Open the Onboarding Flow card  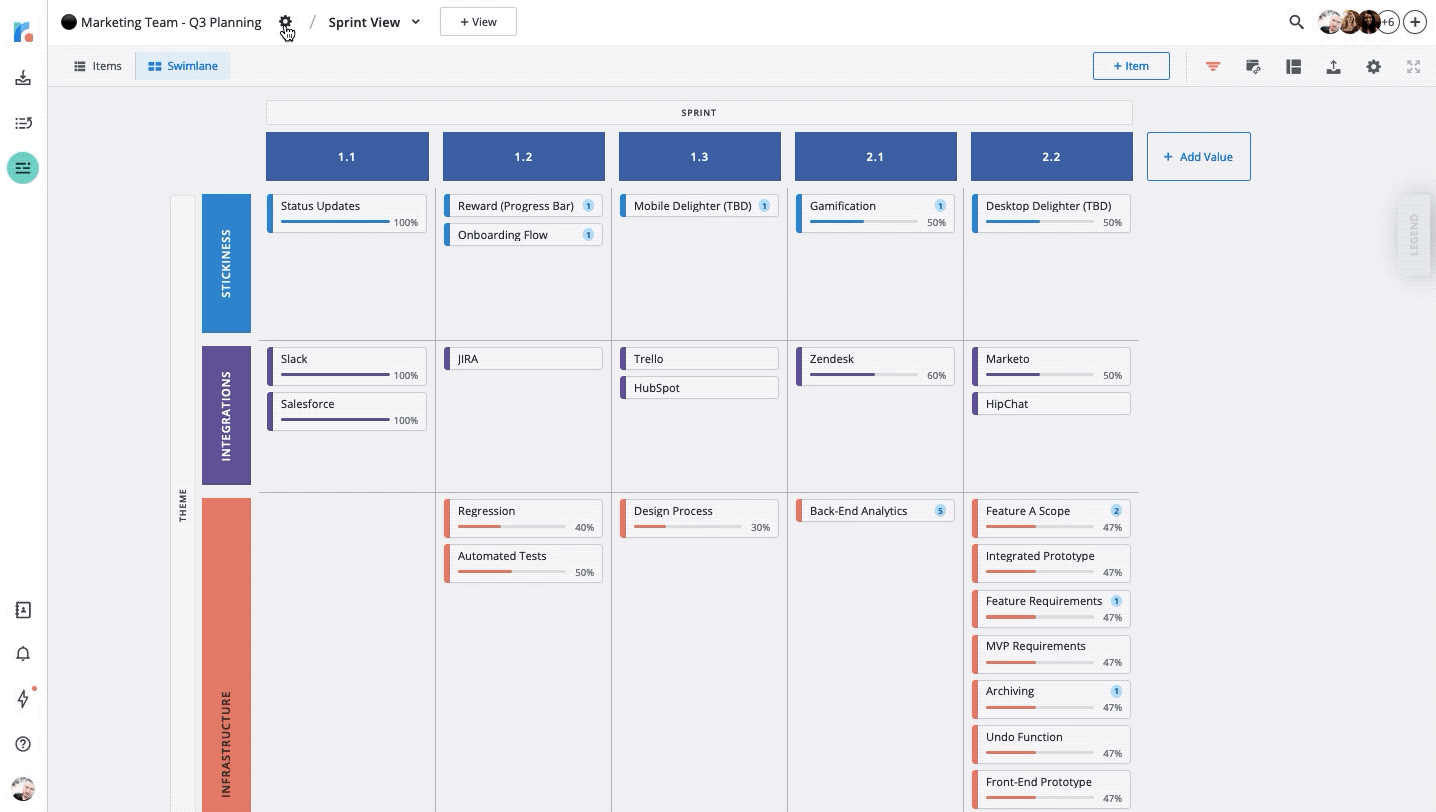point(523,235)
